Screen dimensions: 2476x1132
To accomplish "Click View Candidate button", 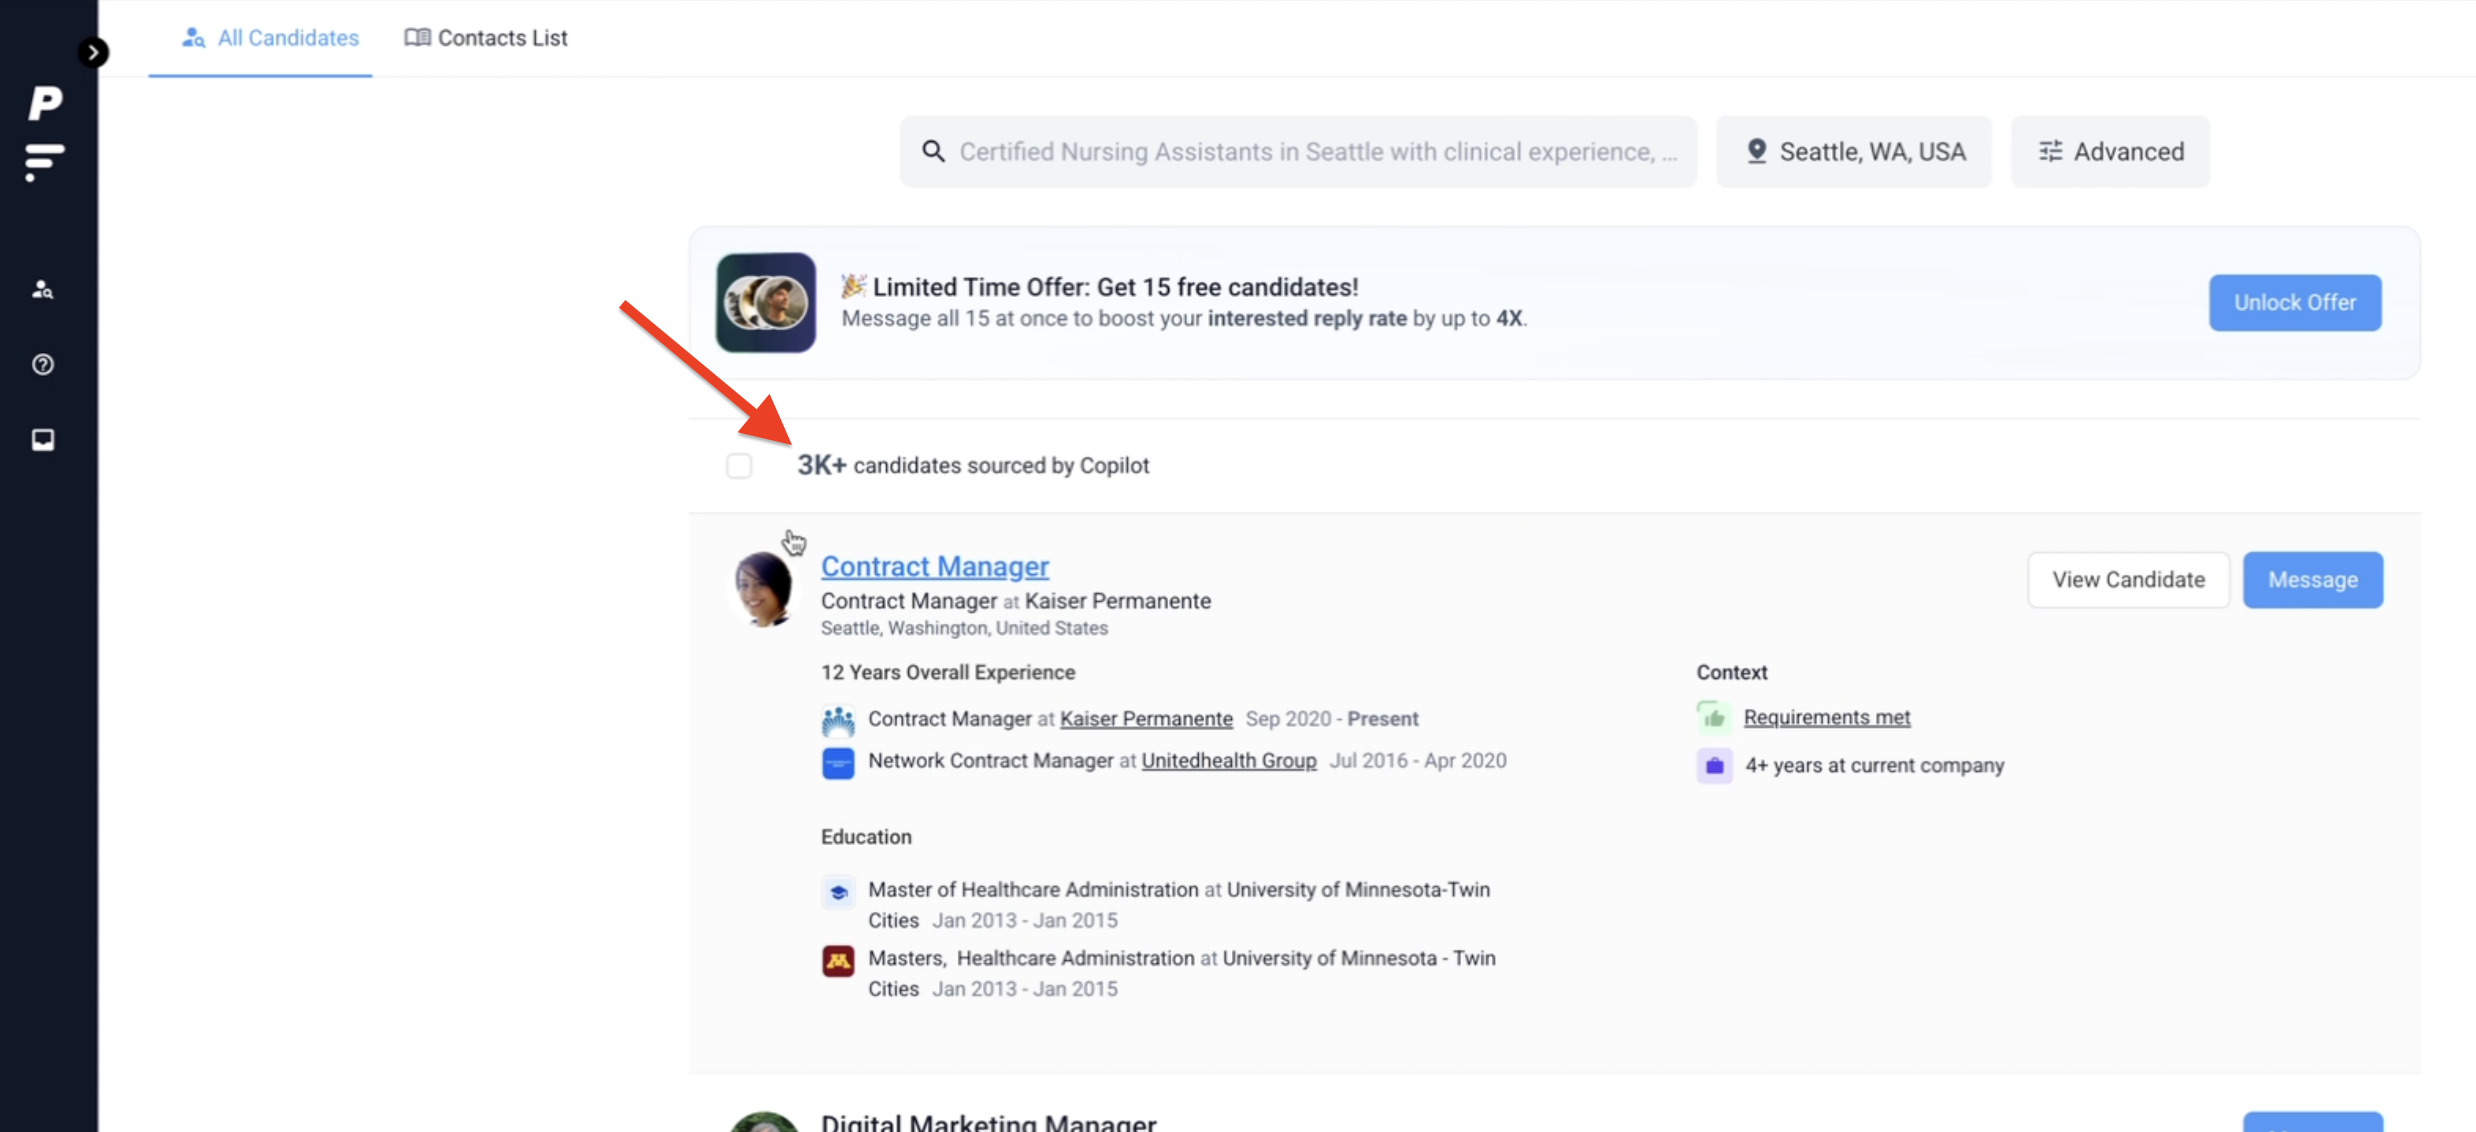I will click(x=2128, y=580).
